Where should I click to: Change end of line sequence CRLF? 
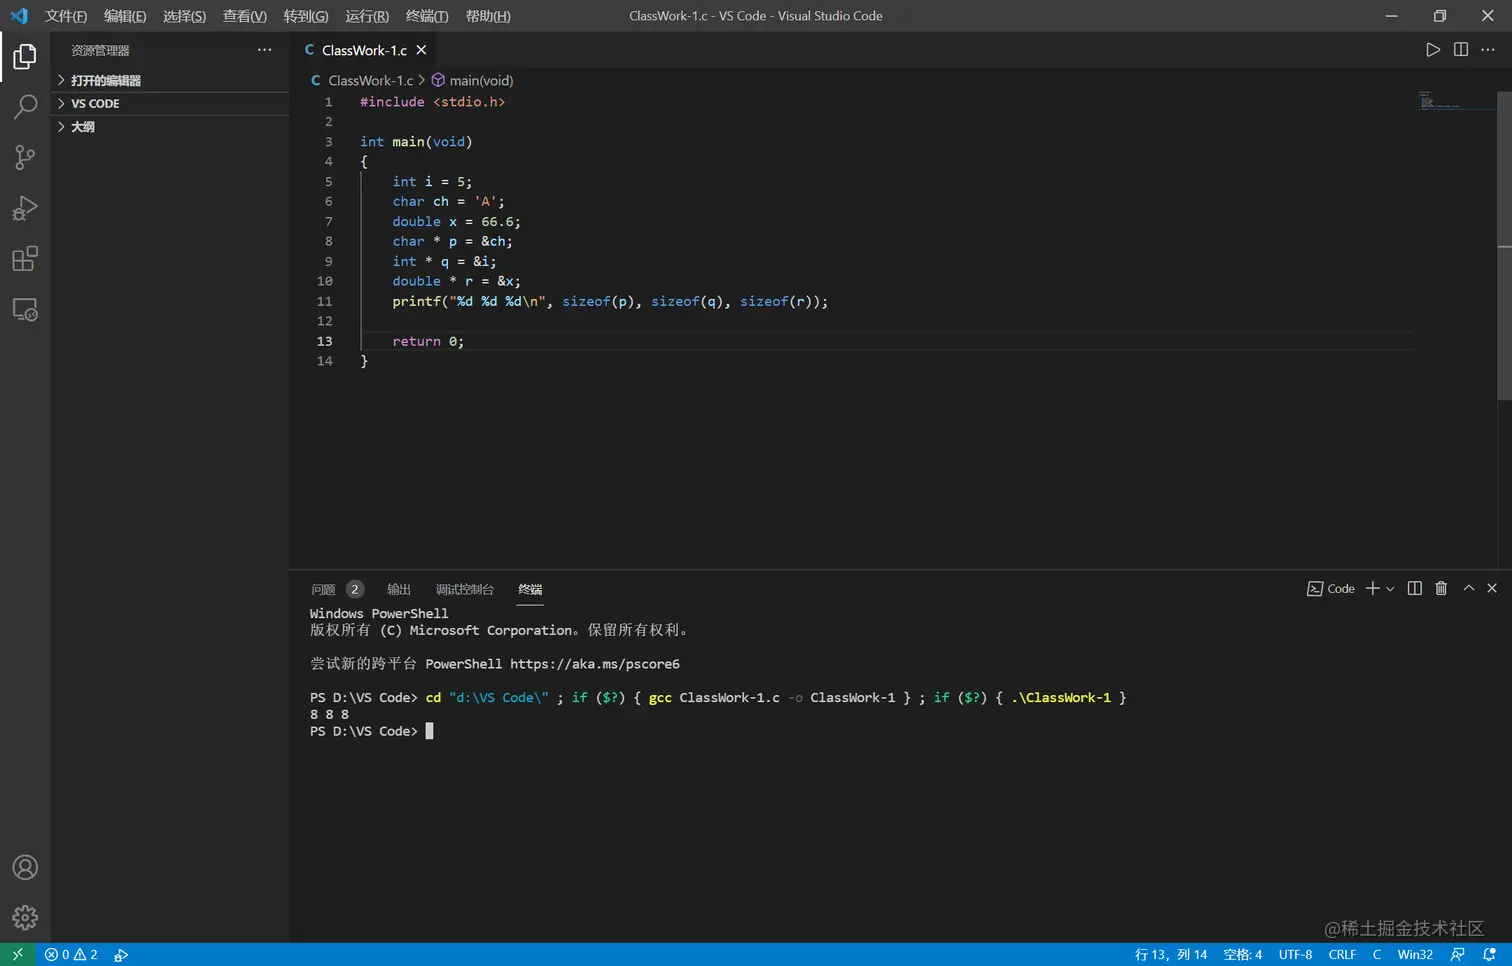[1342, 954]
